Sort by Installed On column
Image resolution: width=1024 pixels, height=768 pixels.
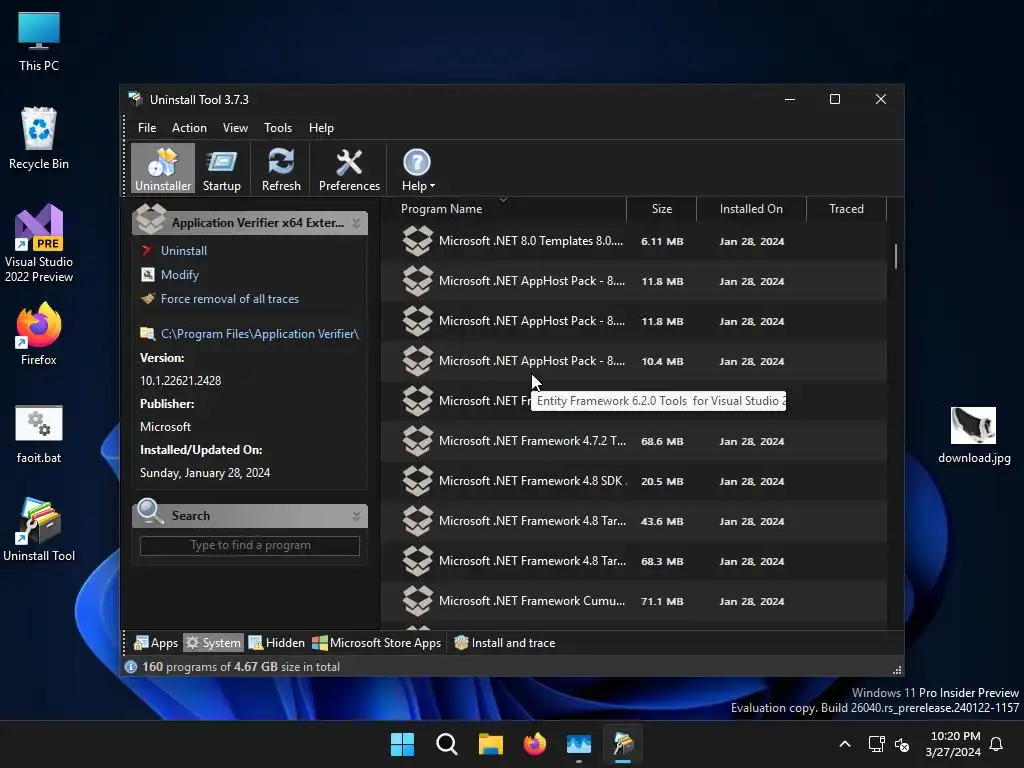coord(751,209)
